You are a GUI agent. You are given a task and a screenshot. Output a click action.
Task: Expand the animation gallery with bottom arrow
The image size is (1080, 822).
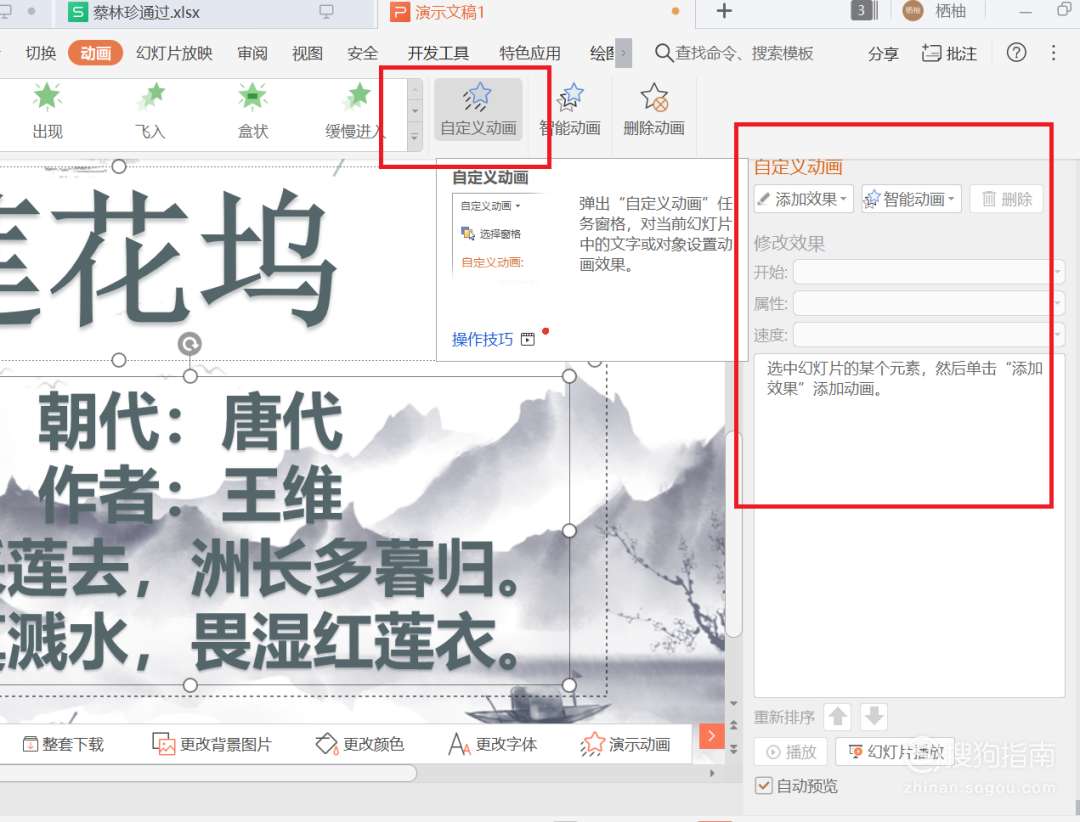[x=415, y=137]
